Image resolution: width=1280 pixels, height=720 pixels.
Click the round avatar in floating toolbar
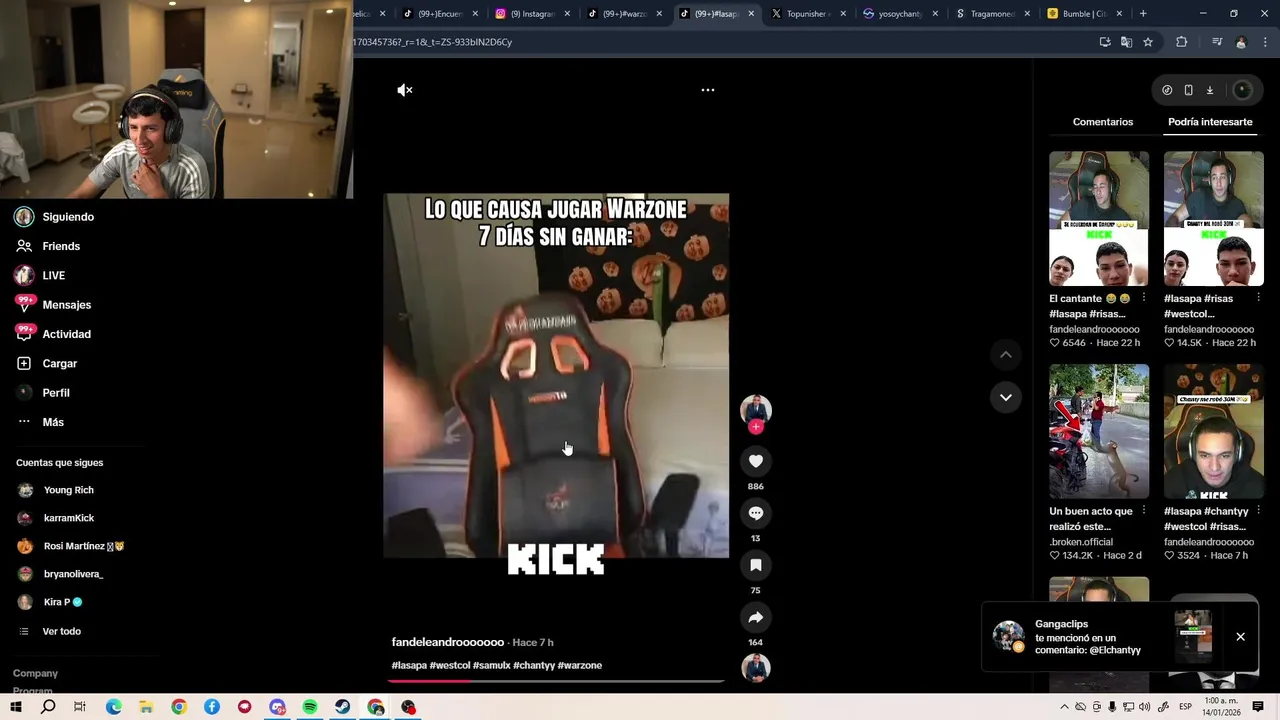point(1242,90)
